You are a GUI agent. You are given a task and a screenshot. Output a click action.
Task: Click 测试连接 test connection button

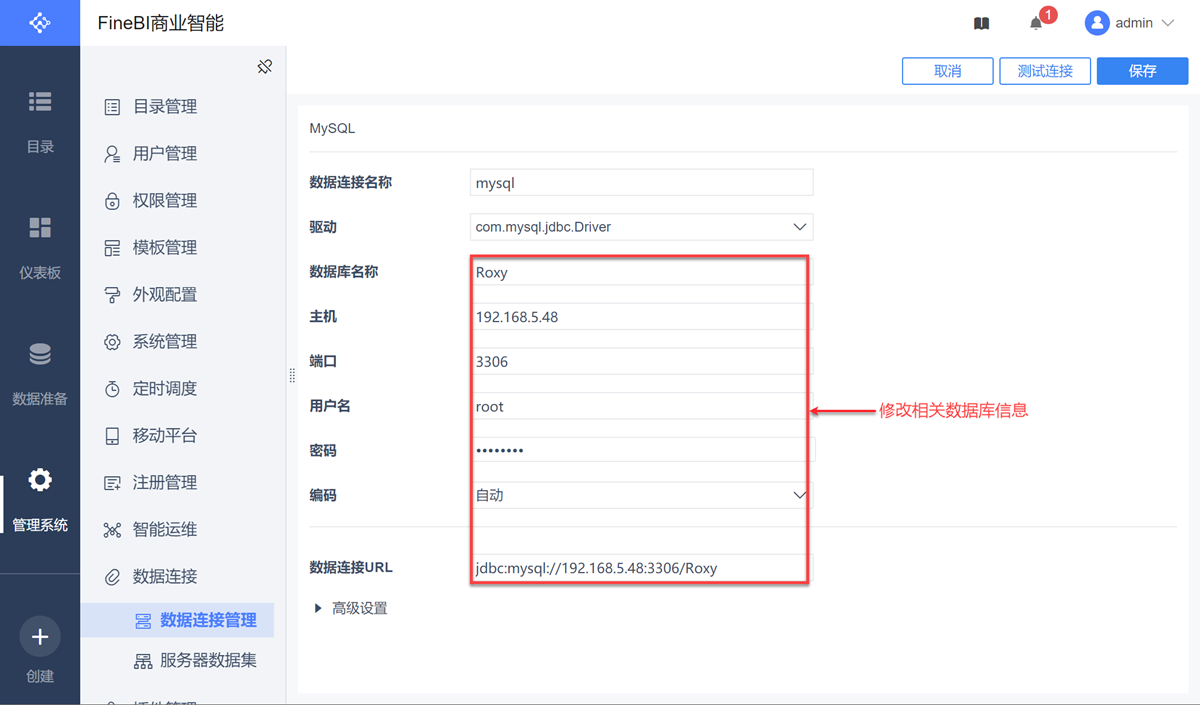coord(1045,71)
